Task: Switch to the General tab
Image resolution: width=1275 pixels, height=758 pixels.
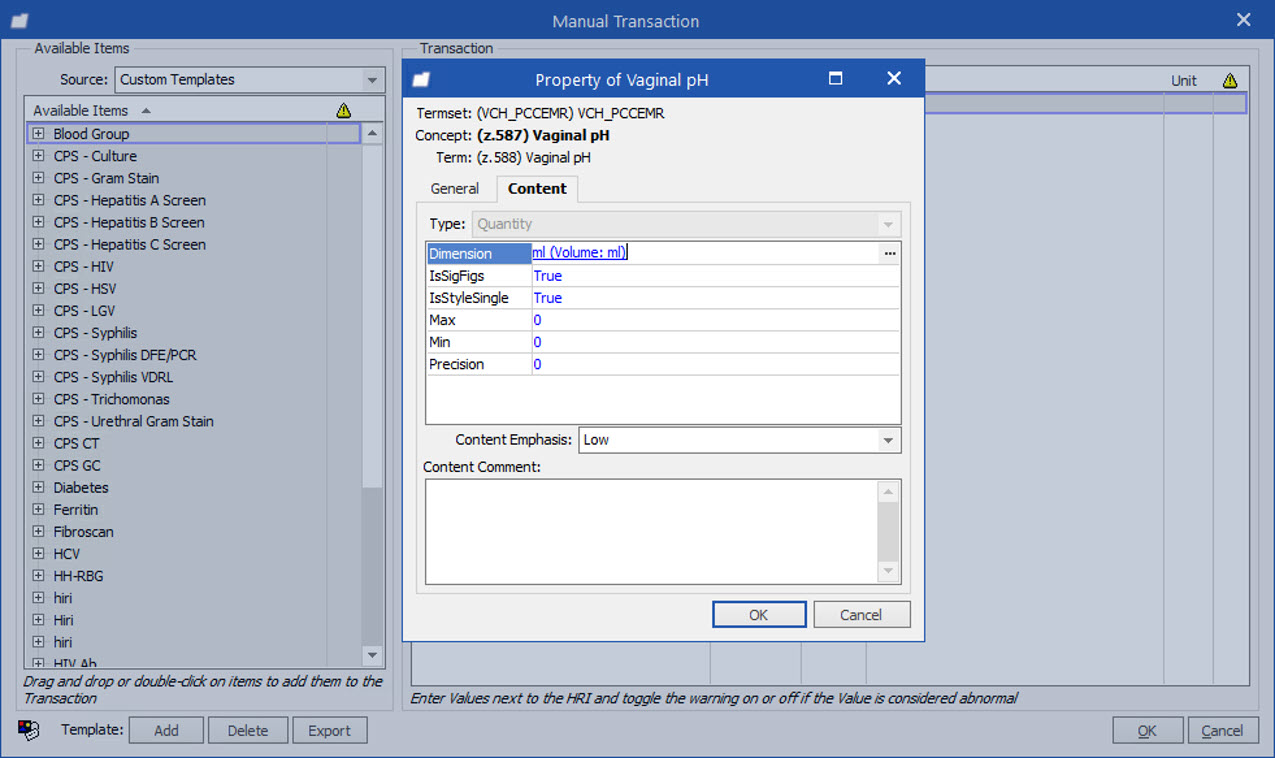Action: click(454, 188)
